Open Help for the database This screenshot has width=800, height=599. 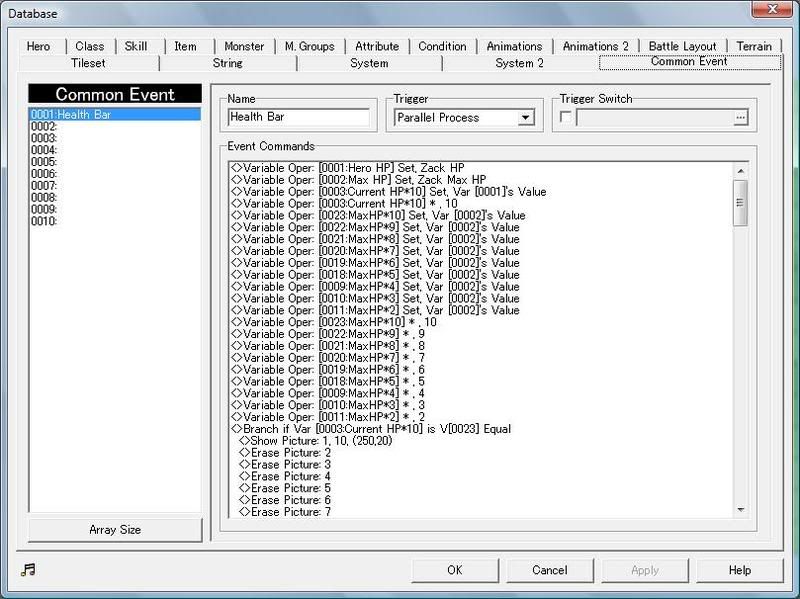[x=740, y=570]
